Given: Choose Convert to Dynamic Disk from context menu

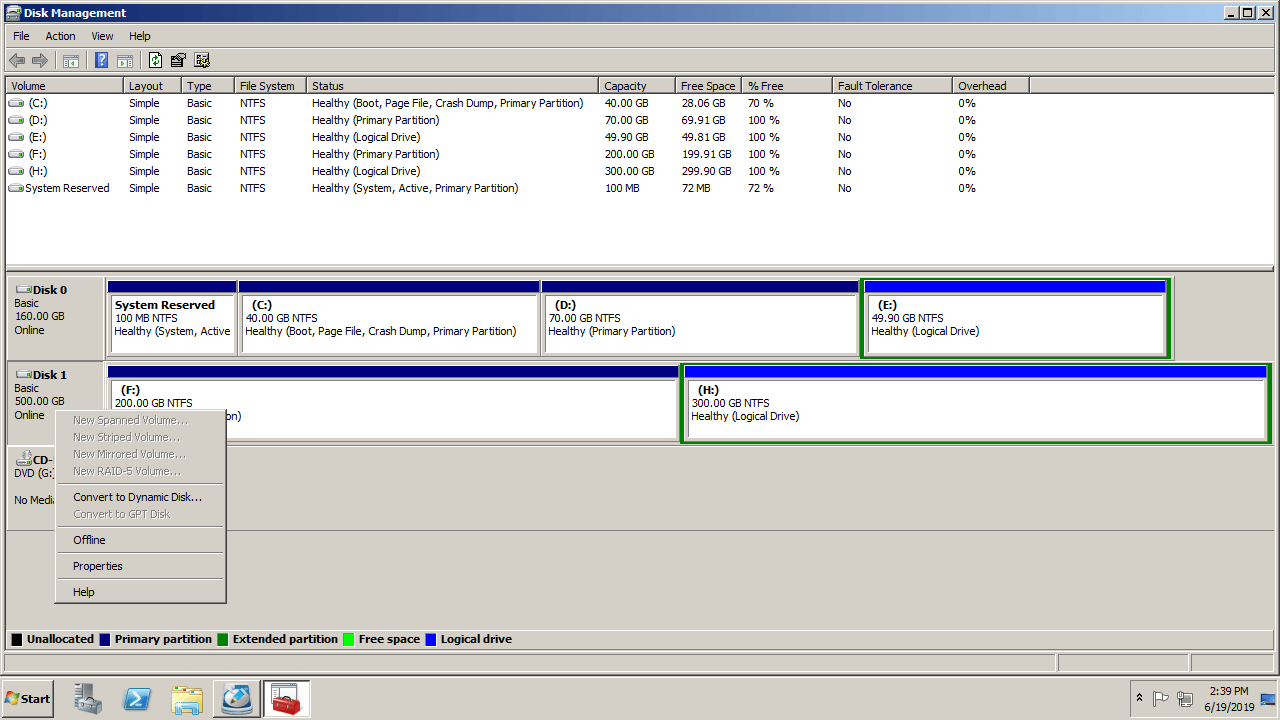Looking at the screenshot, I should coord(137,497).
